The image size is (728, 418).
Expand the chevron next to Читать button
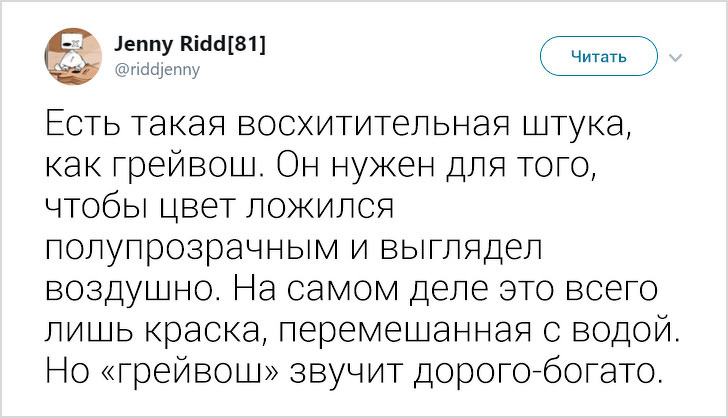point(673,57)
